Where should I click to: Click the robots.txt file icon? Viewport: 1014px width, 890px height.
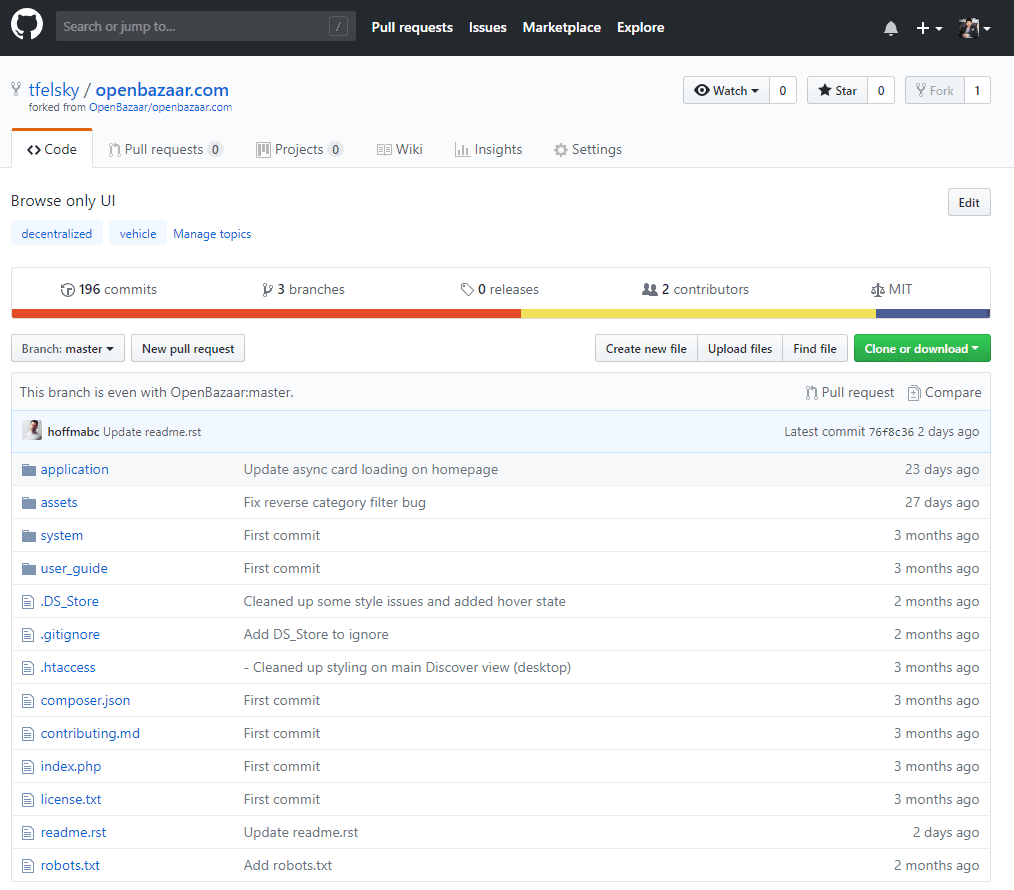tap(28, 865)
